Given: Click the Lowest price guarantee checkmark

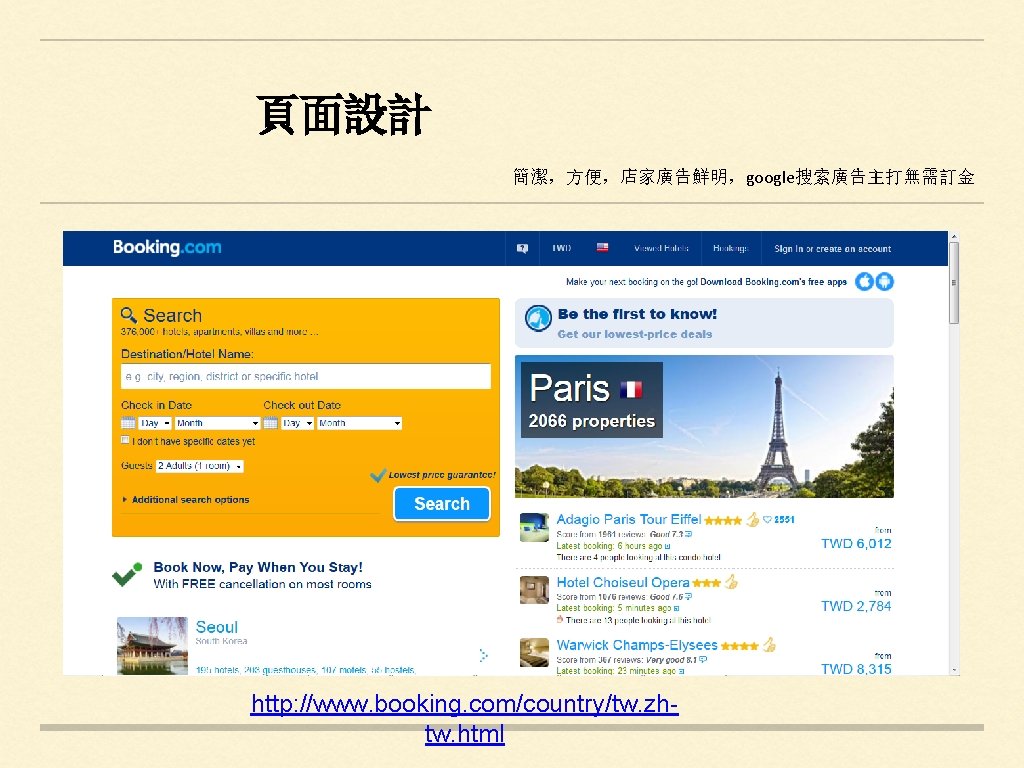Looking at the screenshot, I should [x=378, y=475].
